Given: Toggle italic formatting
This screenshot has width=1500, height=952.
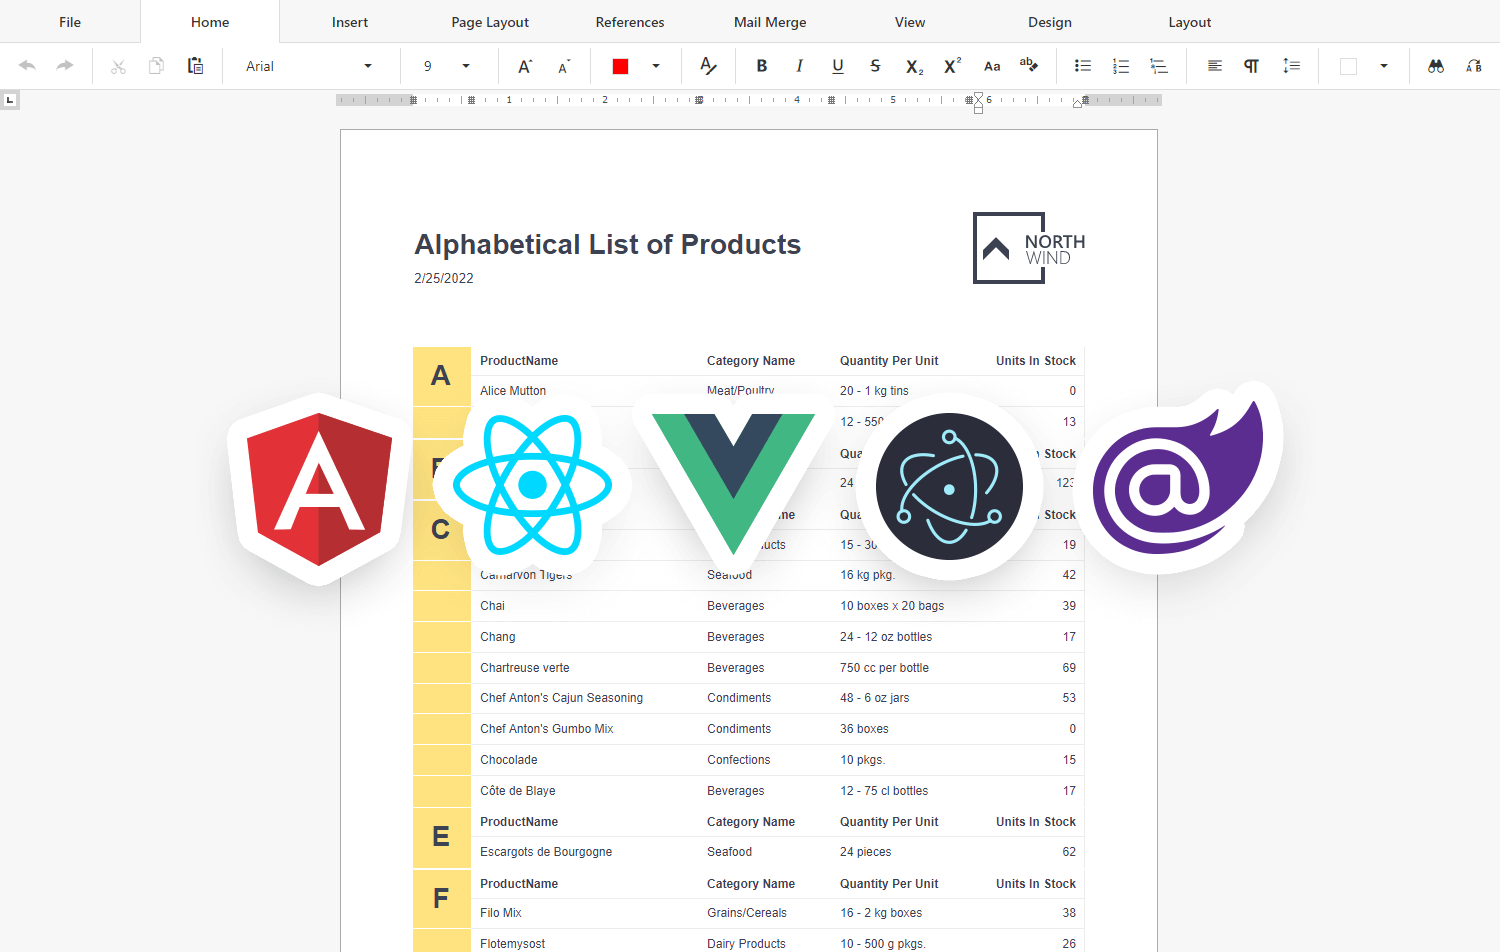Looking at the screenshot, I should point(799,66).
